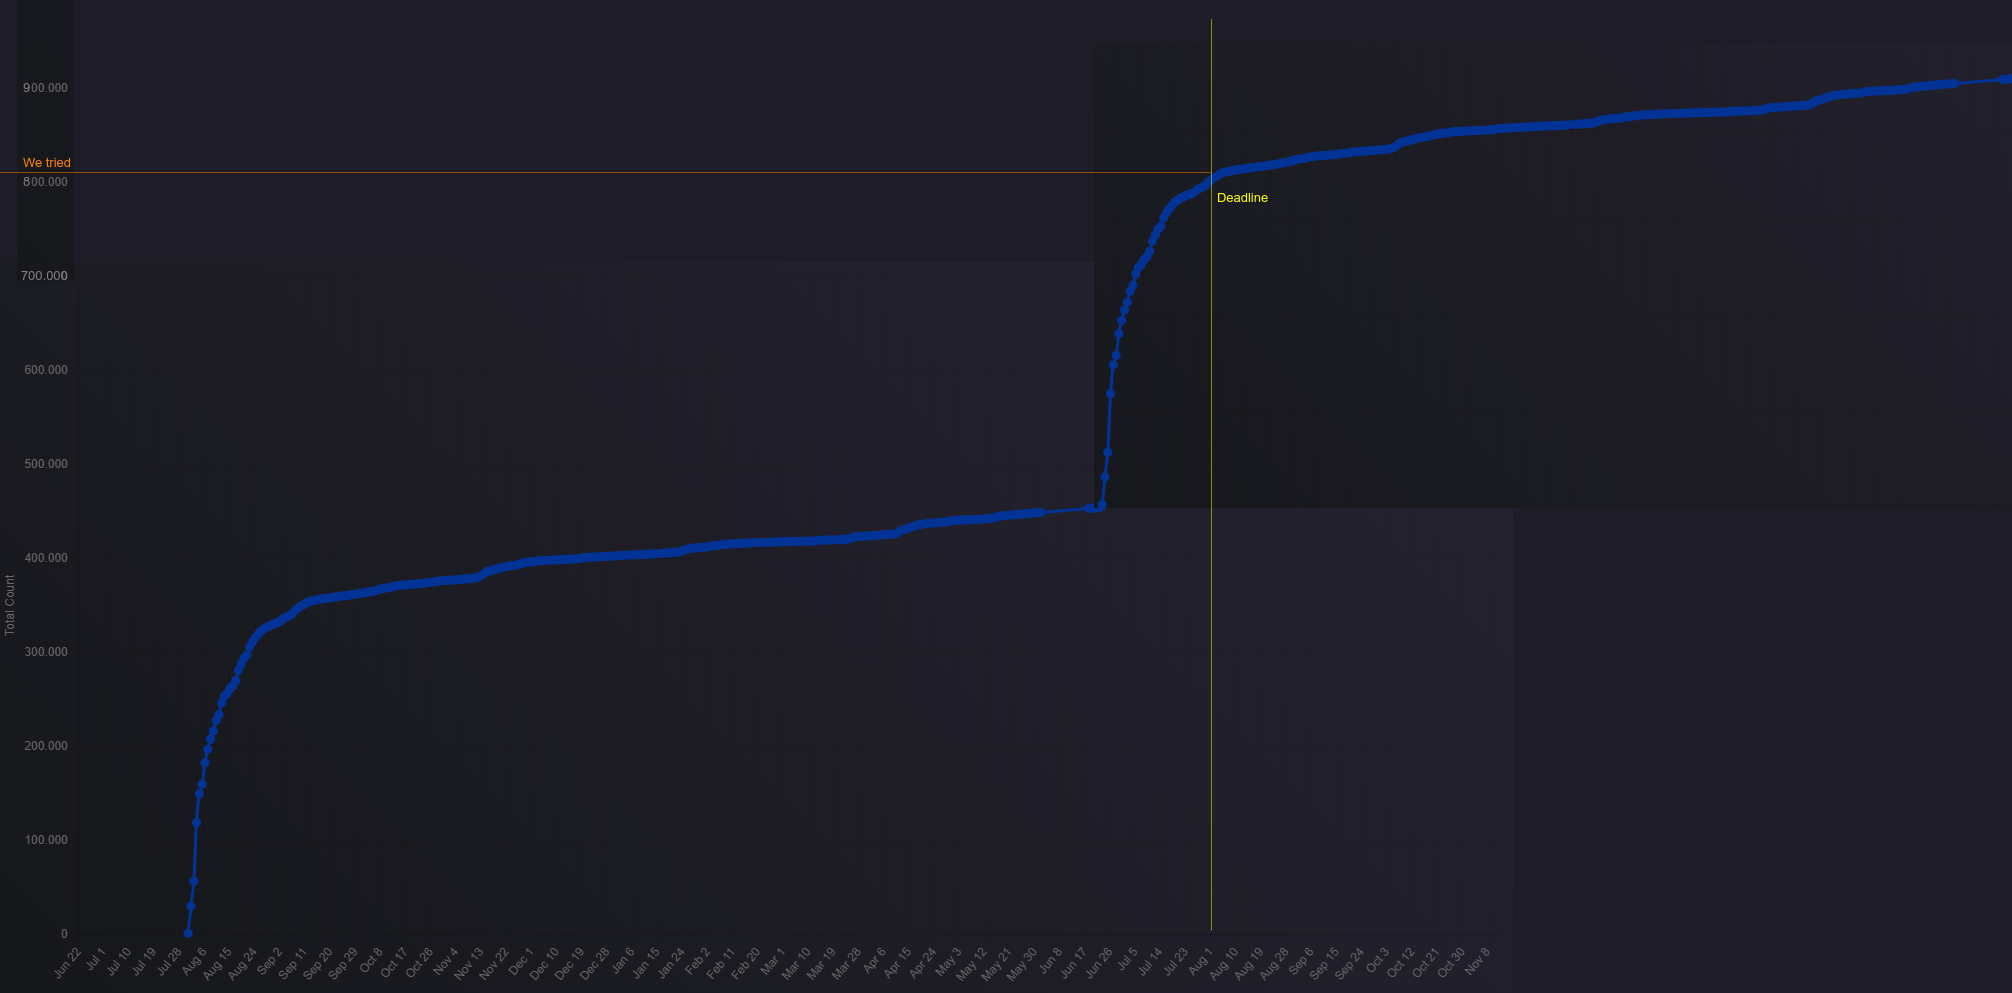This screenshot has height=993, width=2012.
Task: Click the 'Aug 19' x-axis date label
Action: (1249, 963)
